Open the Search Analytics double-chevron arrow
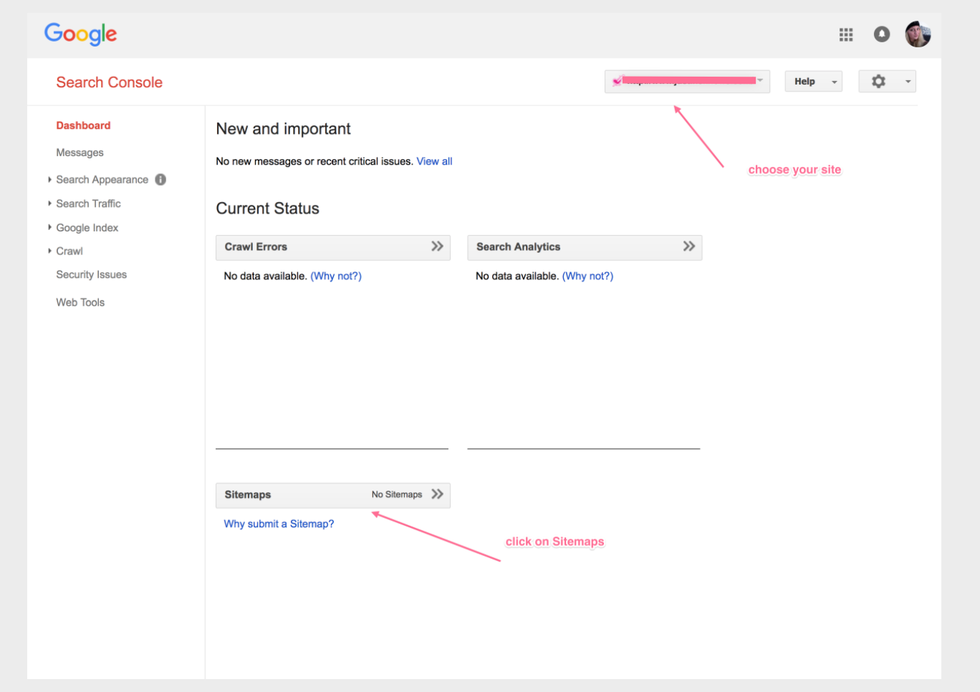Image resolution: width=980 pixels, height=692 pixels. [689, 246]
